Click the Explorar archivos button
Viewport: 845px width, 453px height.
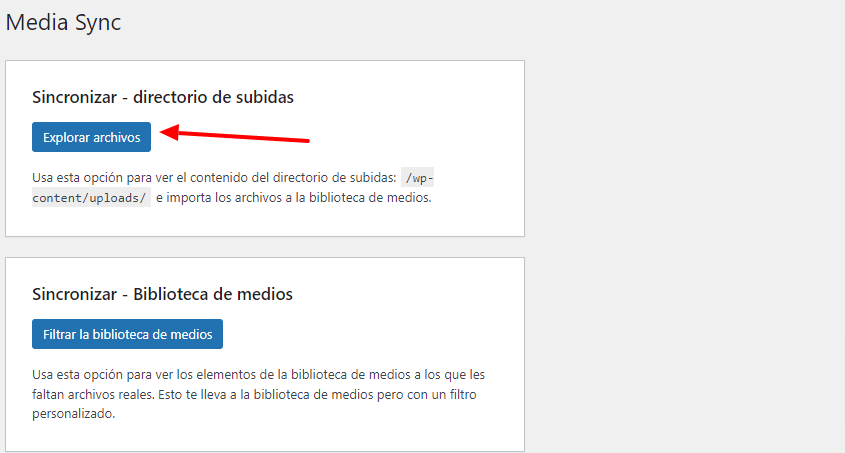tap(91, 137)
